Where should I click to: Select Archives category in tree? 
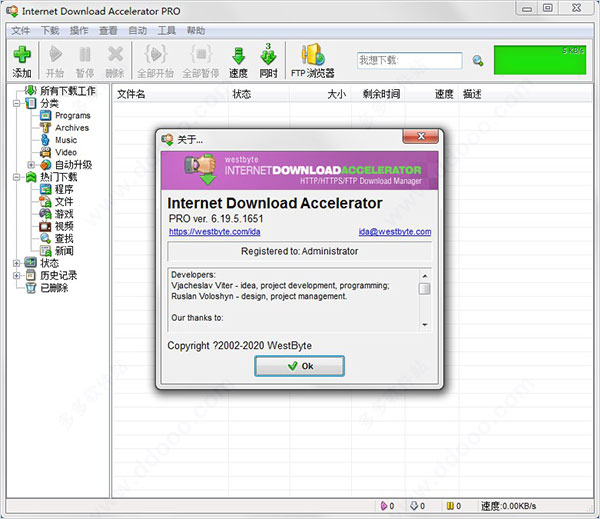pyautogui.click(x=72, y=128)
